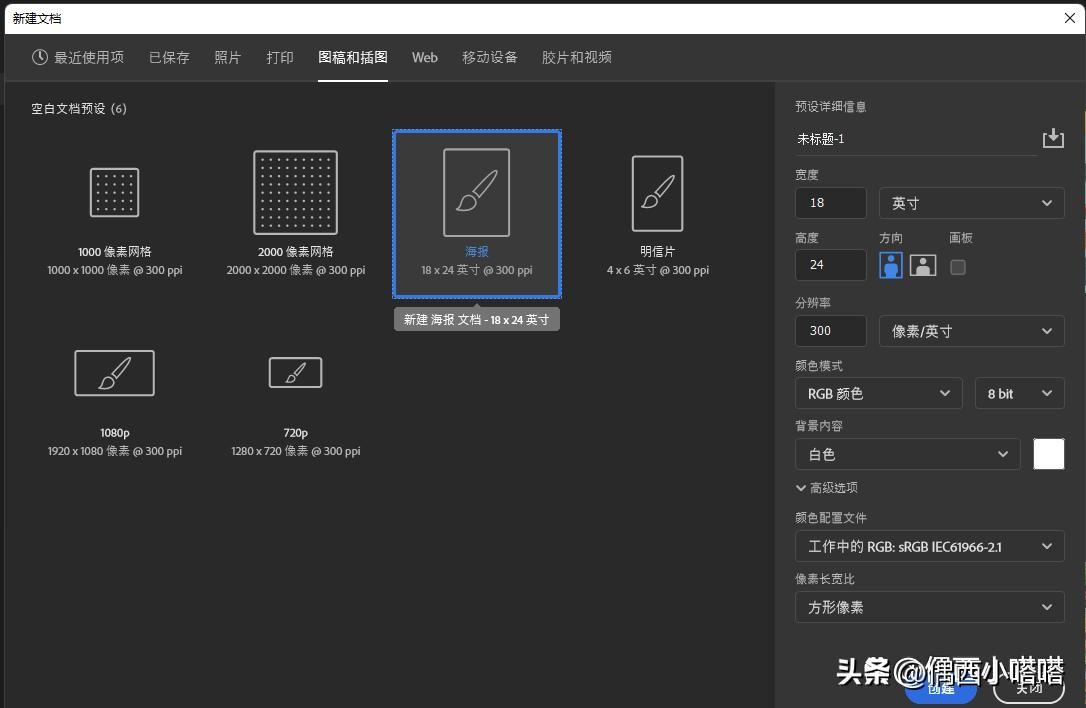Click the white background color swatch
1086x708 pixels.
click(1048, 454)
